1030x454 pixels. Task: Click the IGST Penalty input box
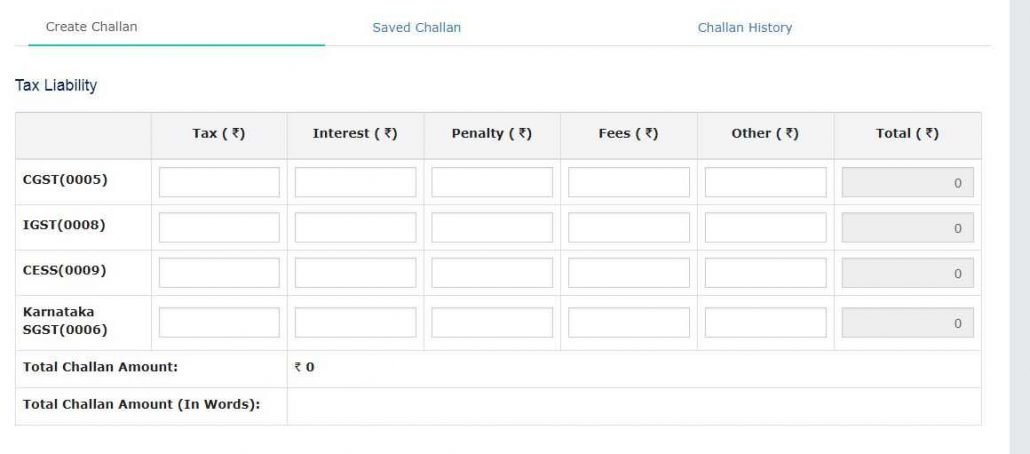point(492,228)
